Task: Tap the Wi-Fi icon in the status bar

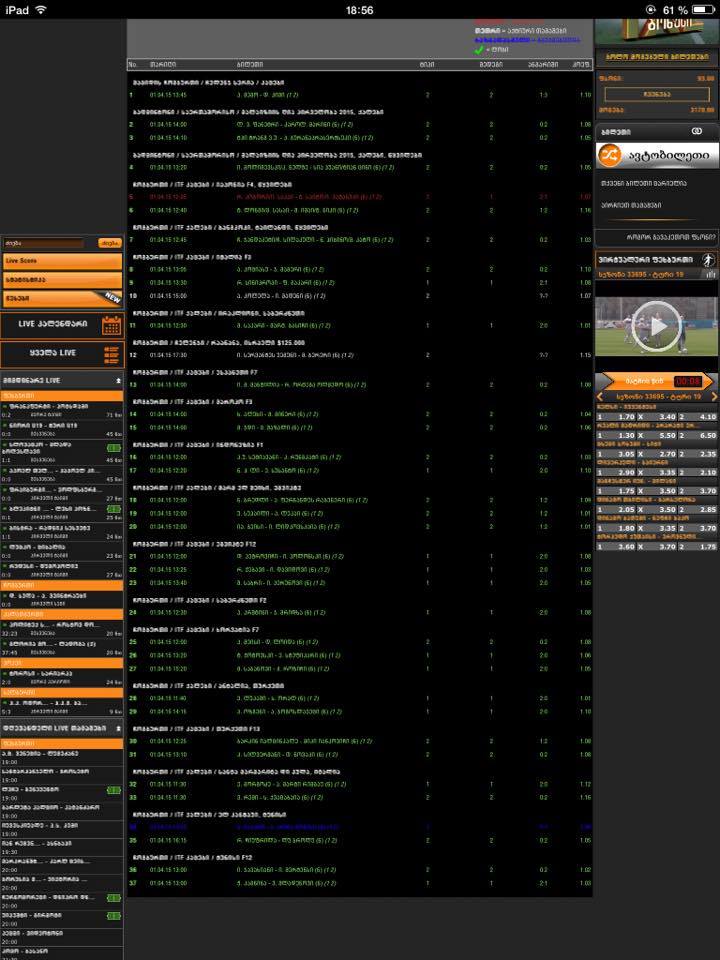Action: [41, 10]
